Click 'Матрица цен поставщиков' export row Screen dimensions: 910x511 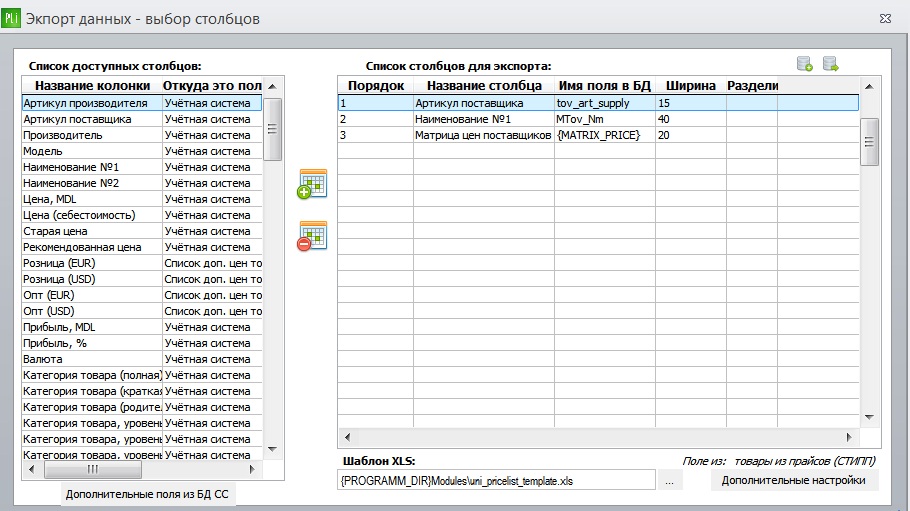[598, 135]
